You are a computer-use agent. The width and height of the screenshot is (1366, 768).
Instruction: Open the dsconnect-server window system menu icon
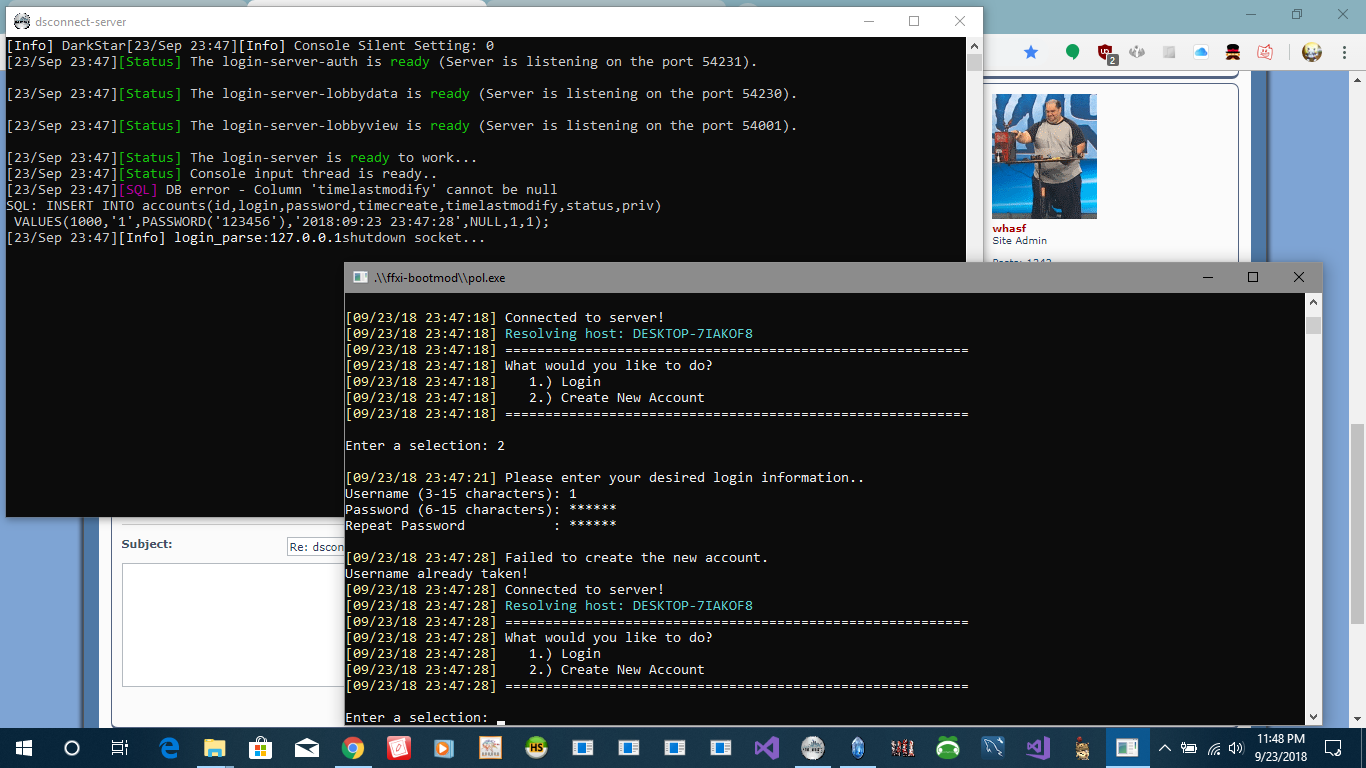pos(21,21)
